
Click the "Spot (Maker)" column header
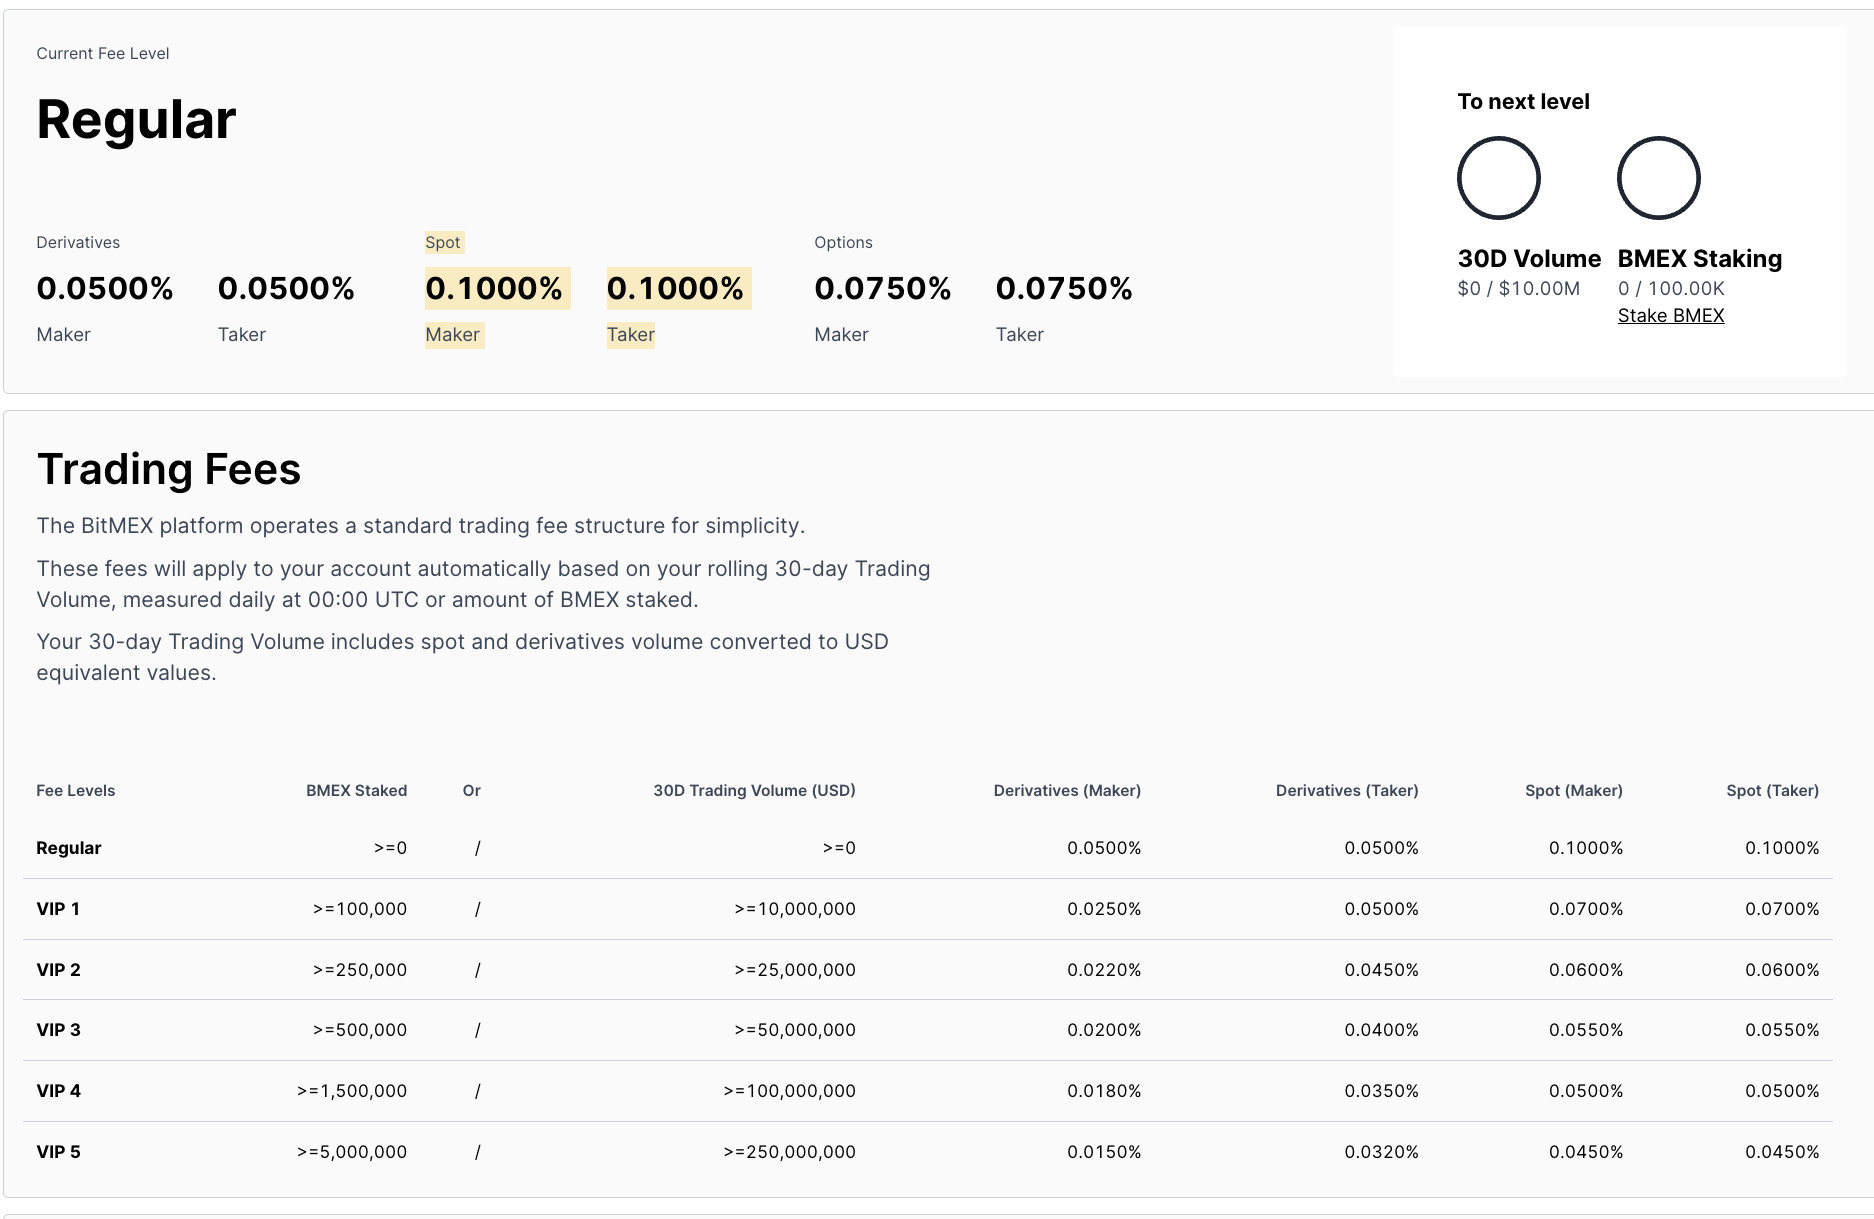(1574, 790)
